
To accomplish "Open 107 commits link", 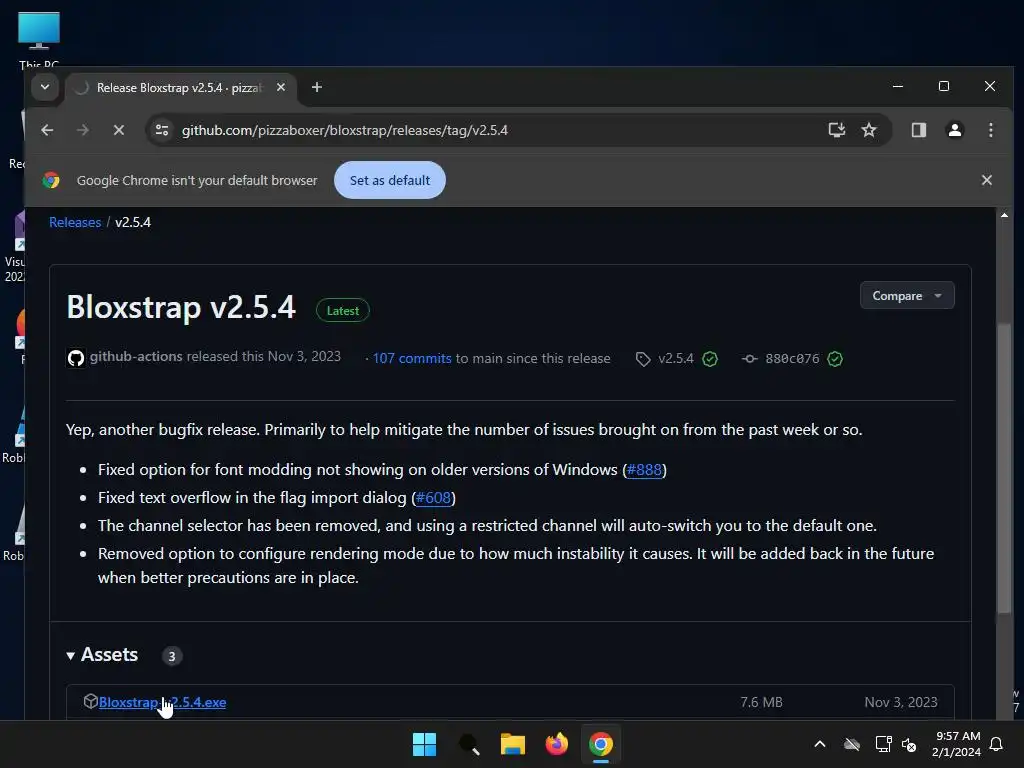I will (412, 359).
